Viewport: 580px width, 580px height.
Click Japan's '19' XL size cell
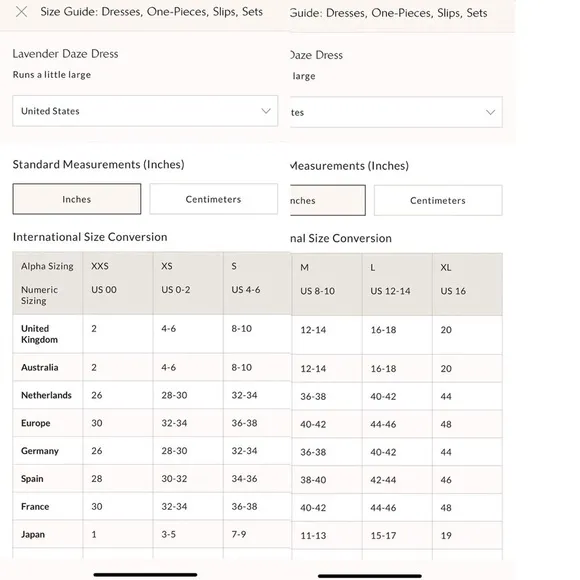pyautogui.click(x=446, y=536)
